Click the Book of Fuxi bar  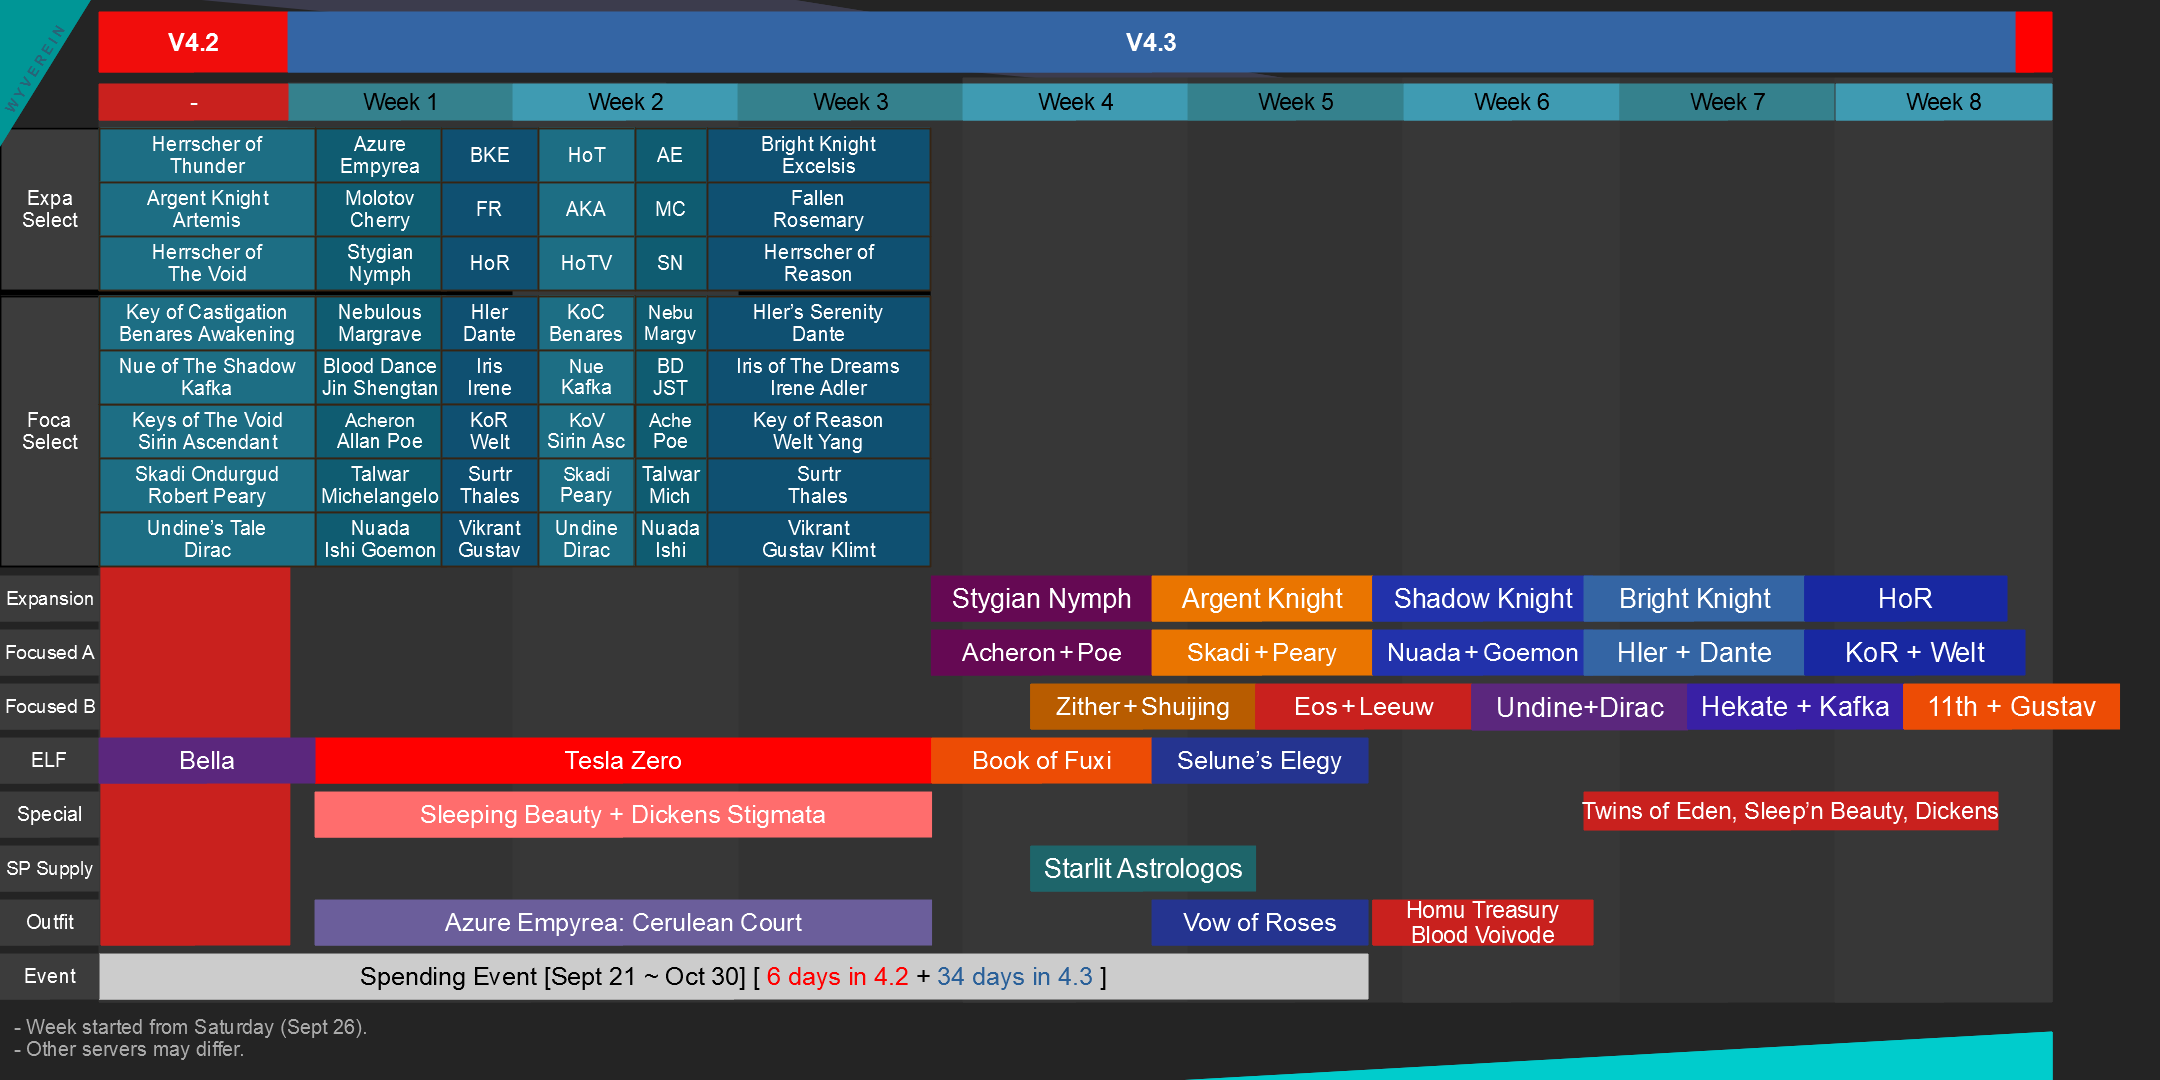coord(1041,760)
